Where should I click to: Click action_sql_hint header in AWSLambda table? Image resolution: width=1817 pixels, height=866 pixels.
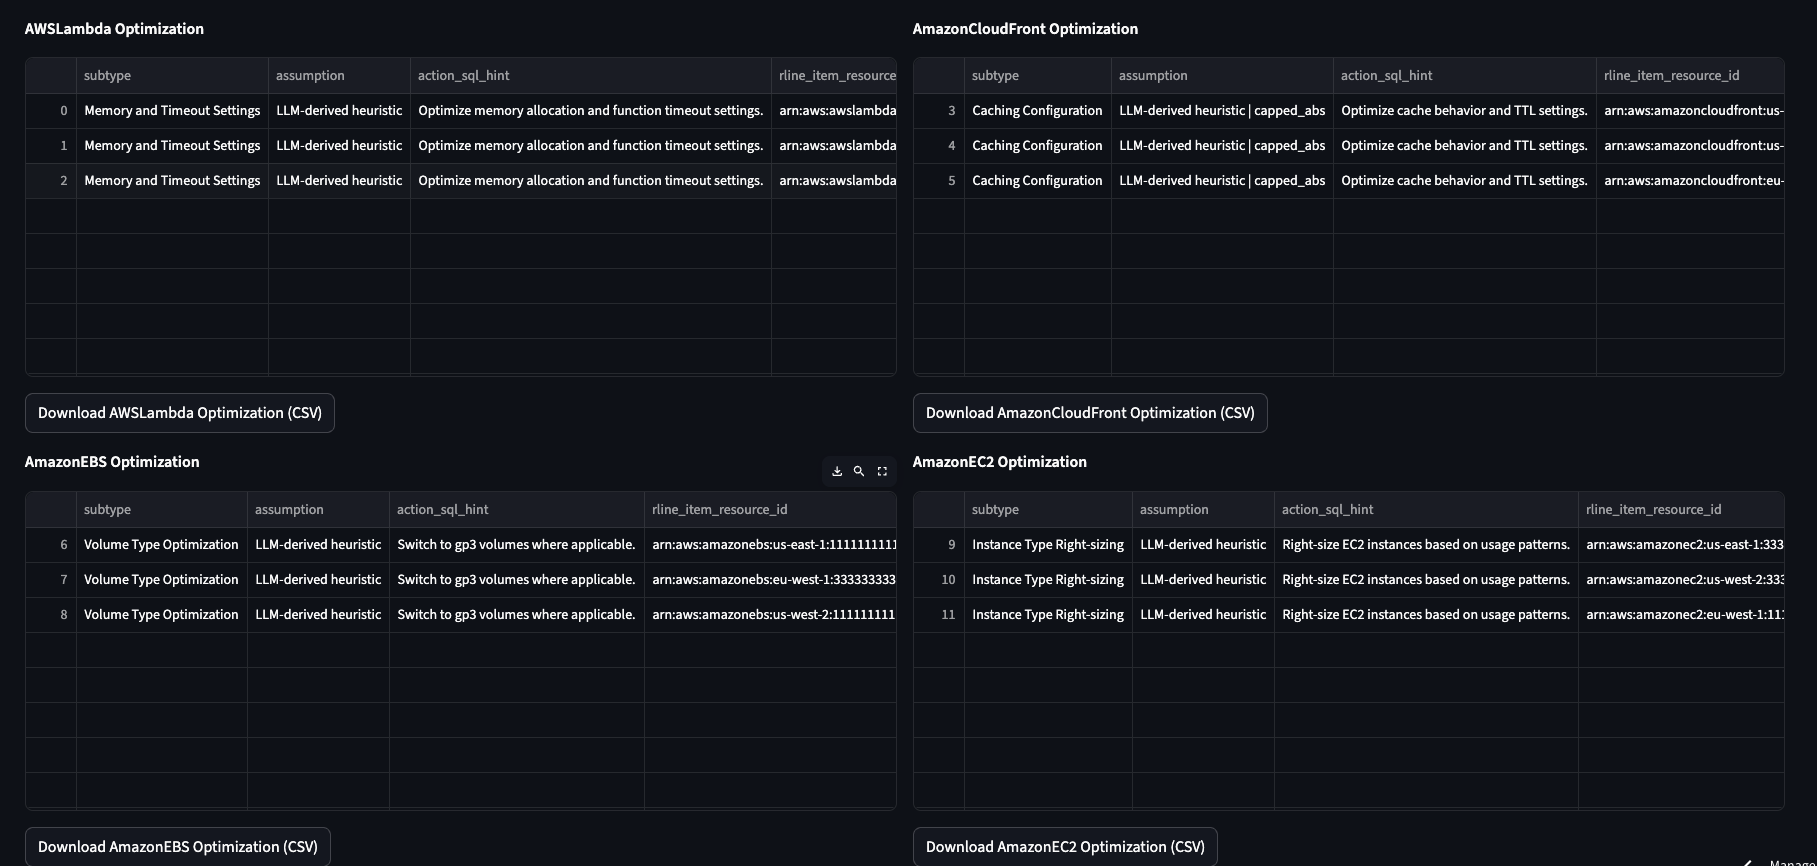(591, 76)
